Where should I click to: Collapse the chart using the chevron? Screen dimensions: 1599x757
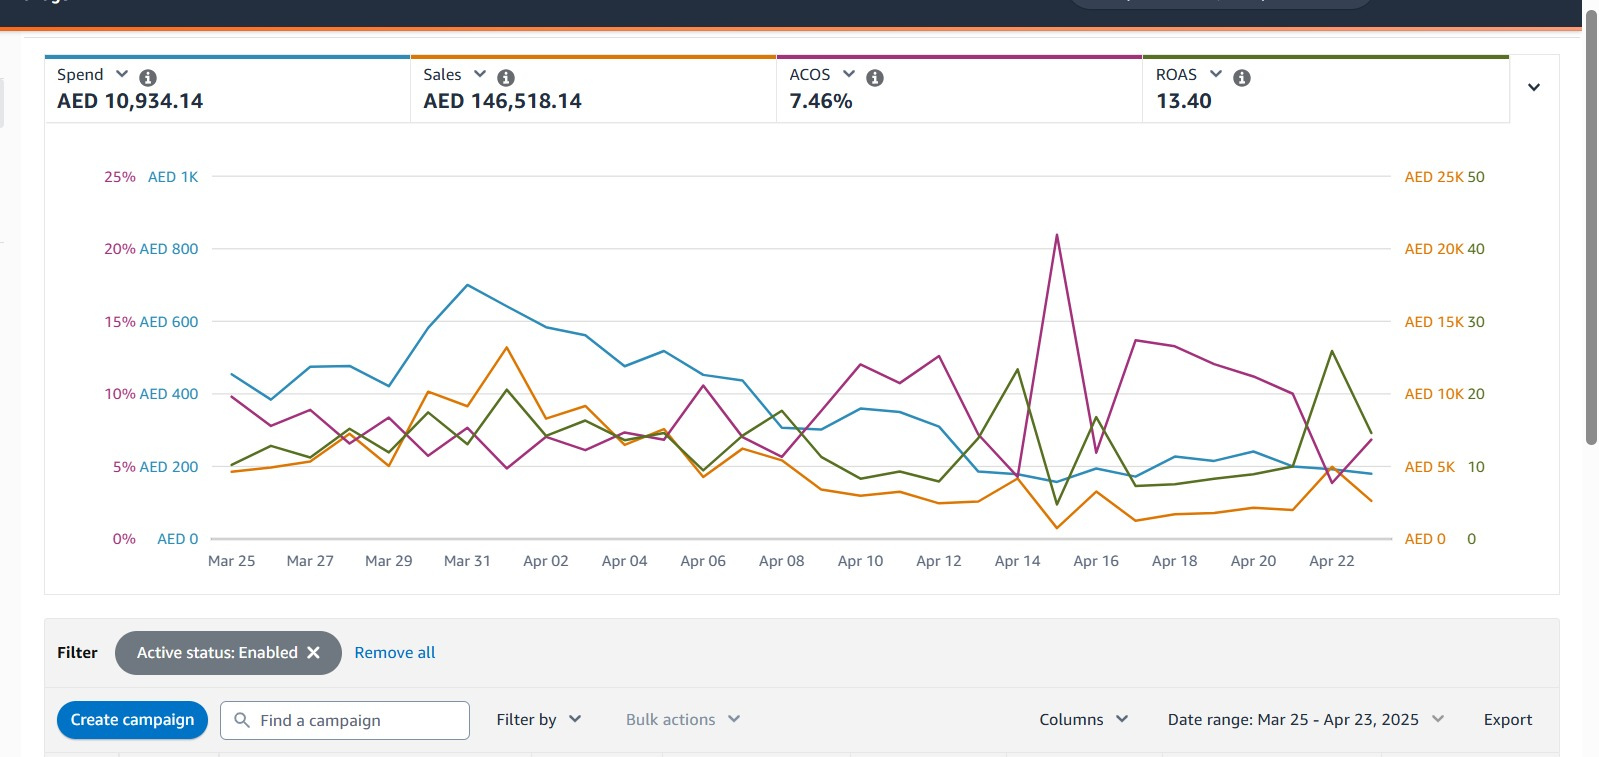(x=1534, y=87)
